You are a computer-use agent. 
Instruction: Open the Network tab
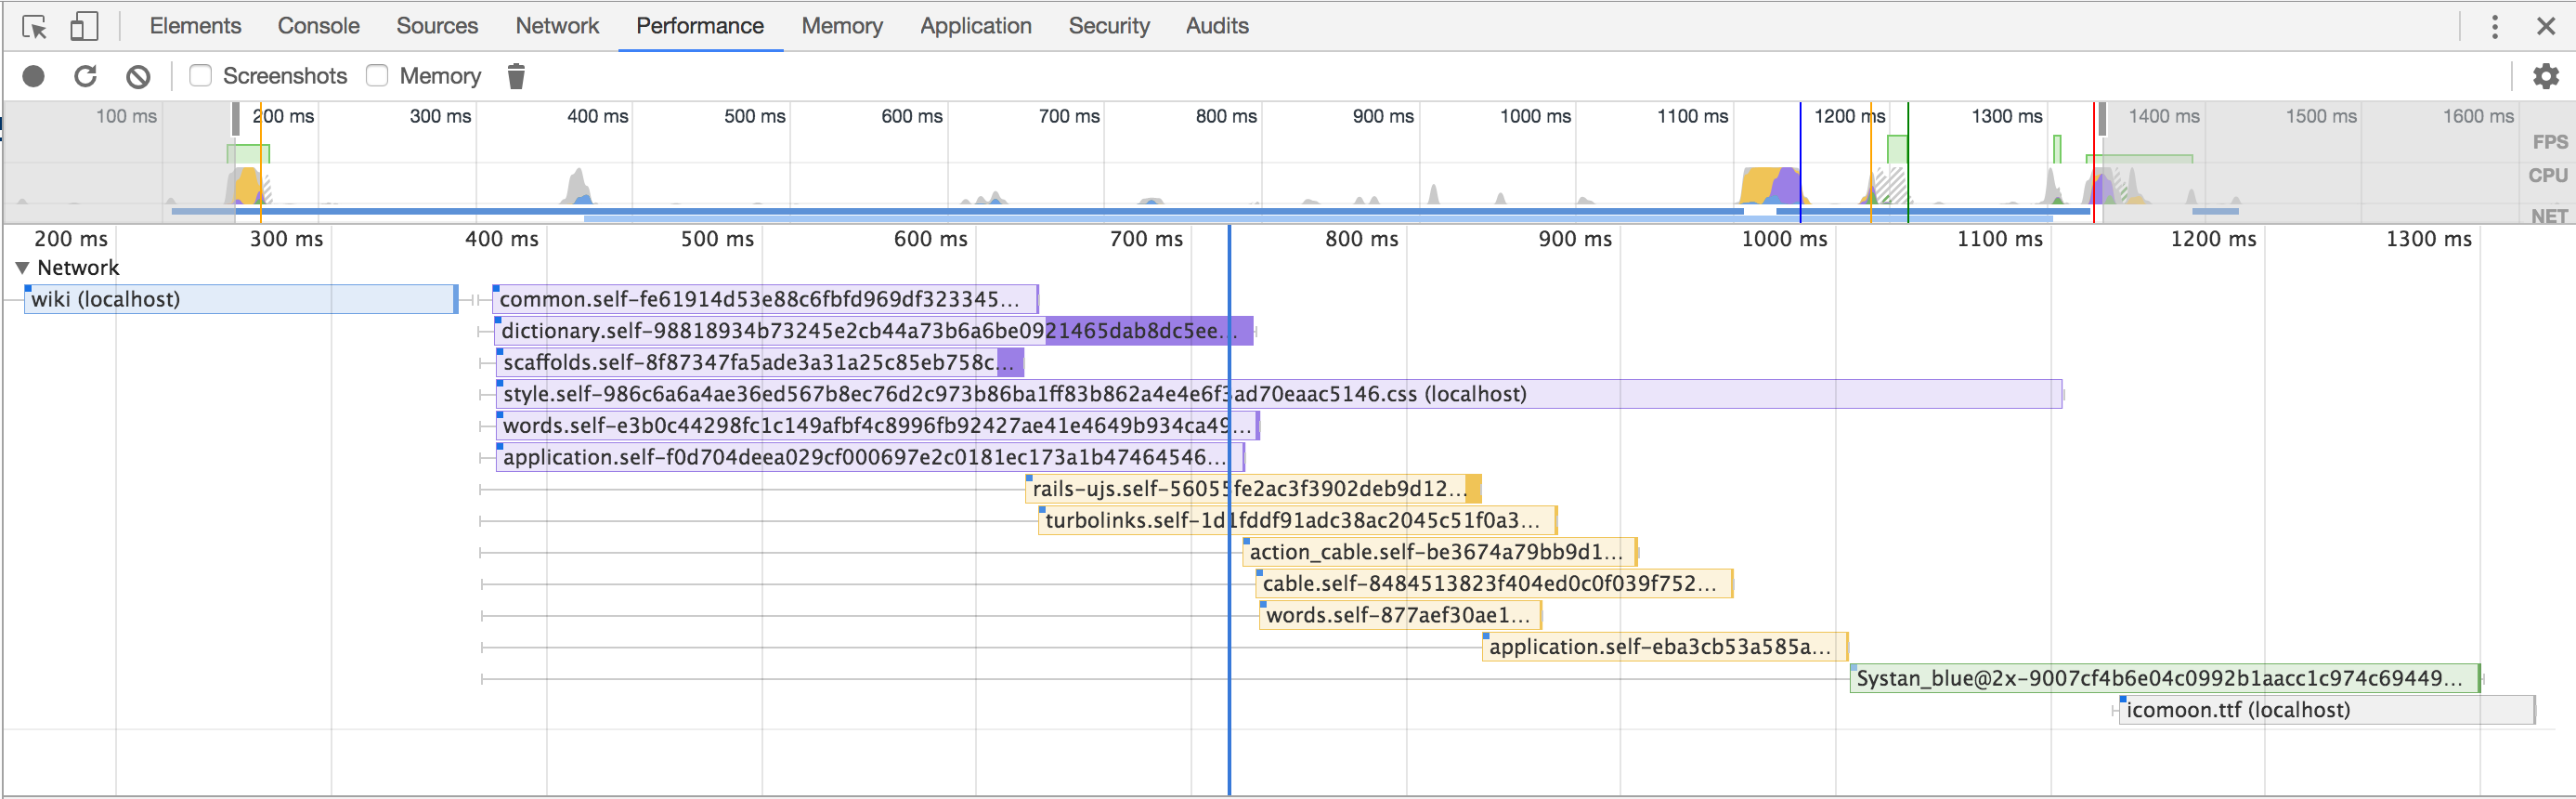[x=557, y=26]
